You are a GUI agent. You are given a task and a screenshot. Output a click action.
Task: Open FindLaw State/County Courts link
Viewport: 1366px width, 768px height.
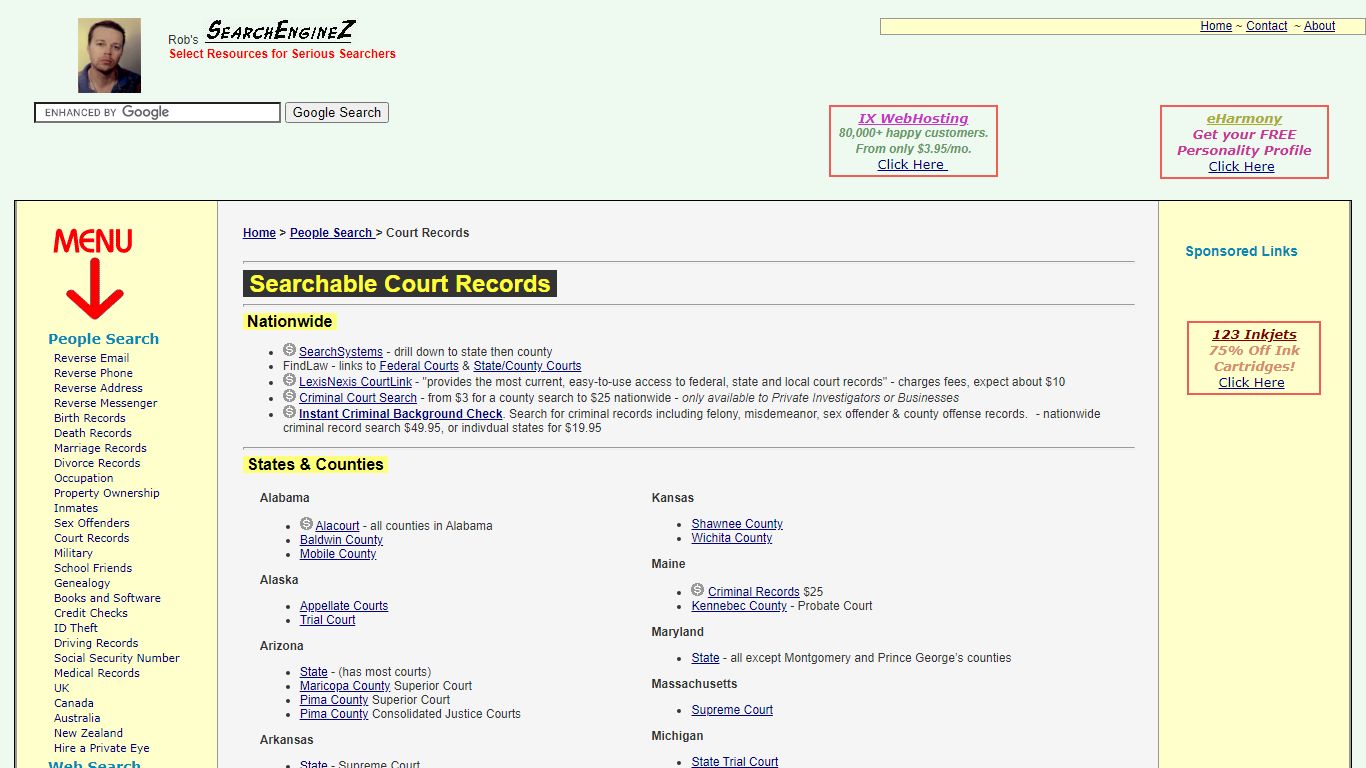pyautogui.click(x=527, y=366)
